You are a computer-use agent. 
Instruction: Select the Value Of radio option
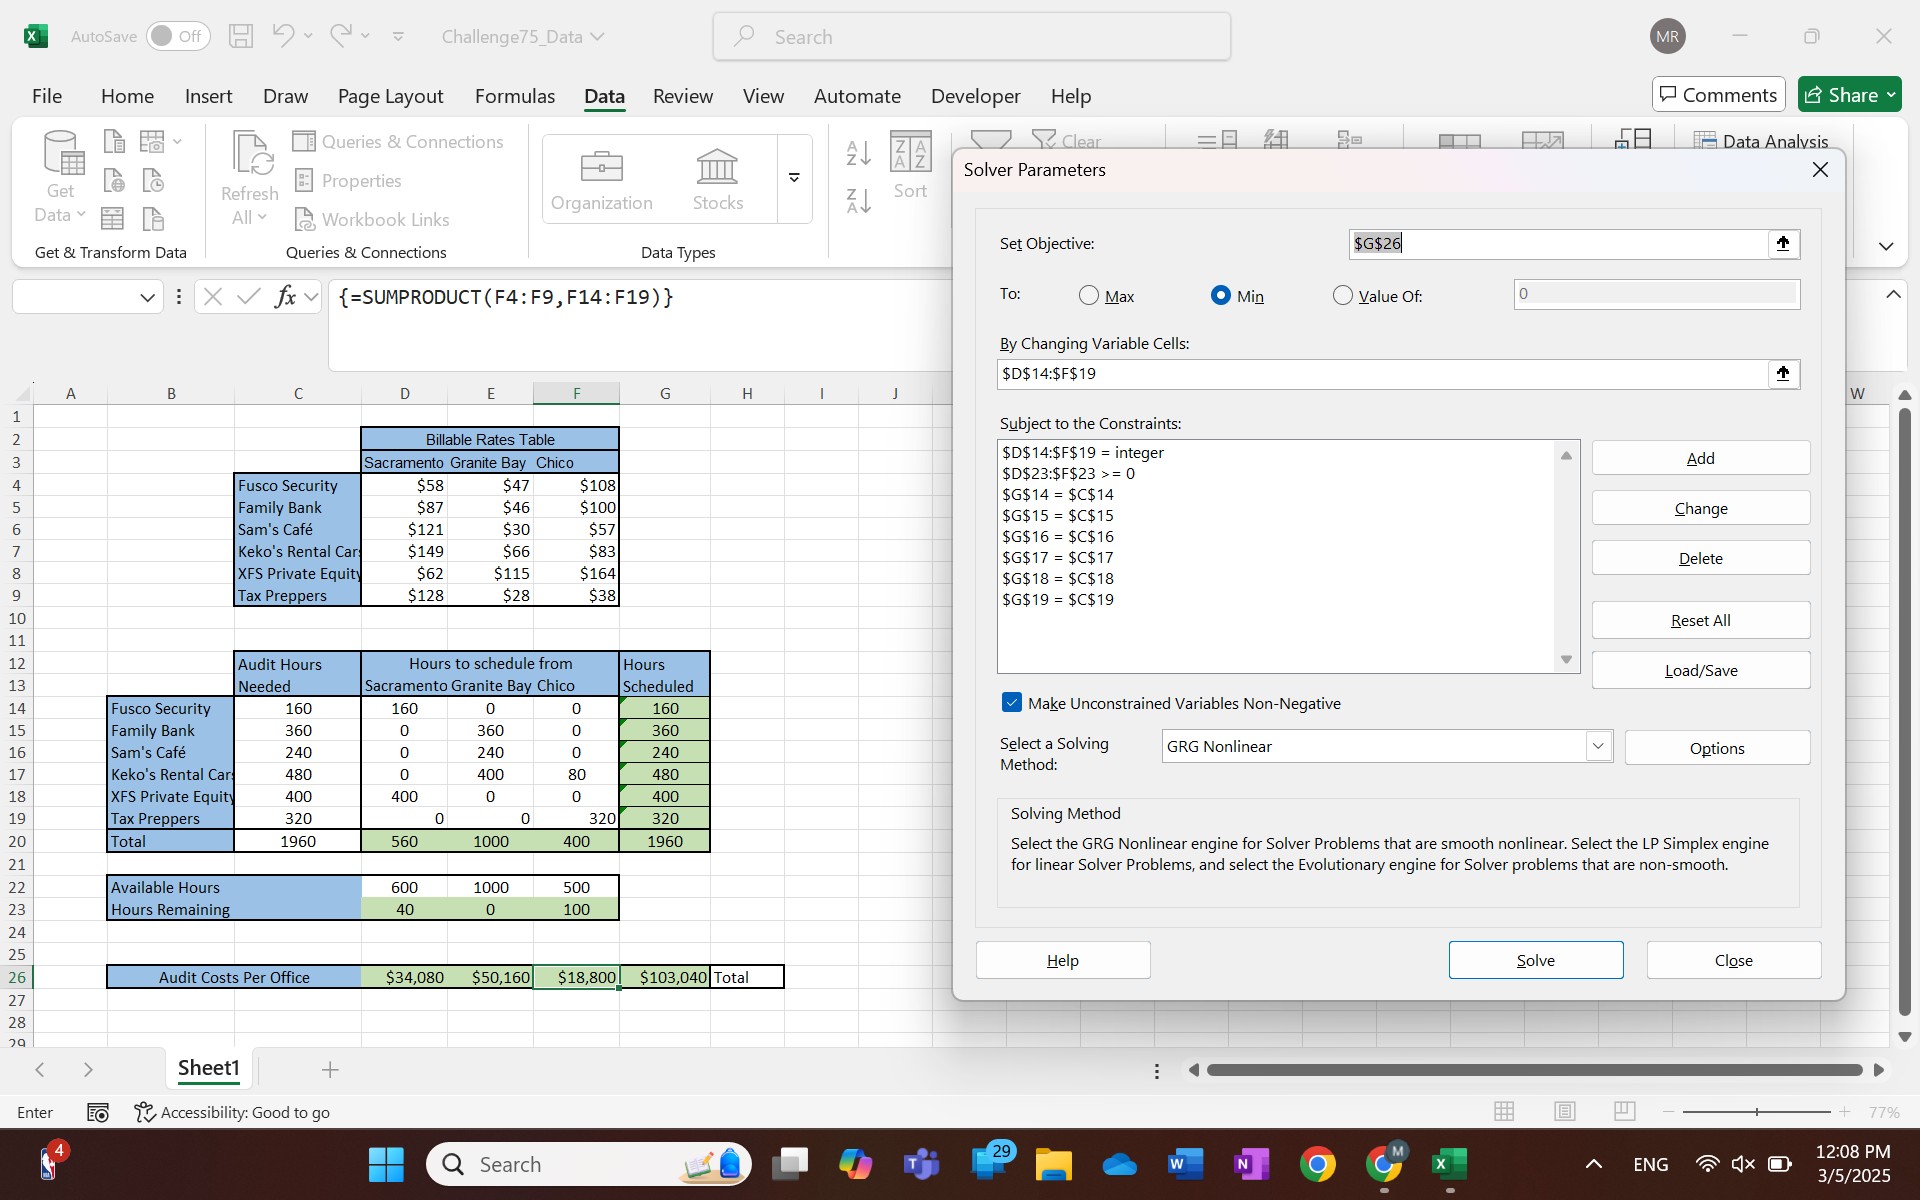[1343, 296]
